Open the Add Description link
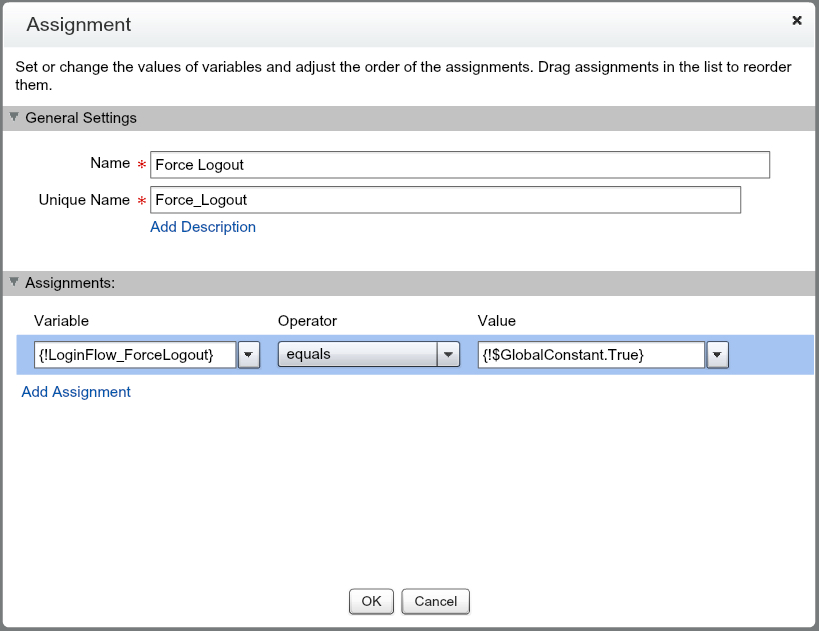This screenshot has width=819, height=631. [x=203, y=227]
